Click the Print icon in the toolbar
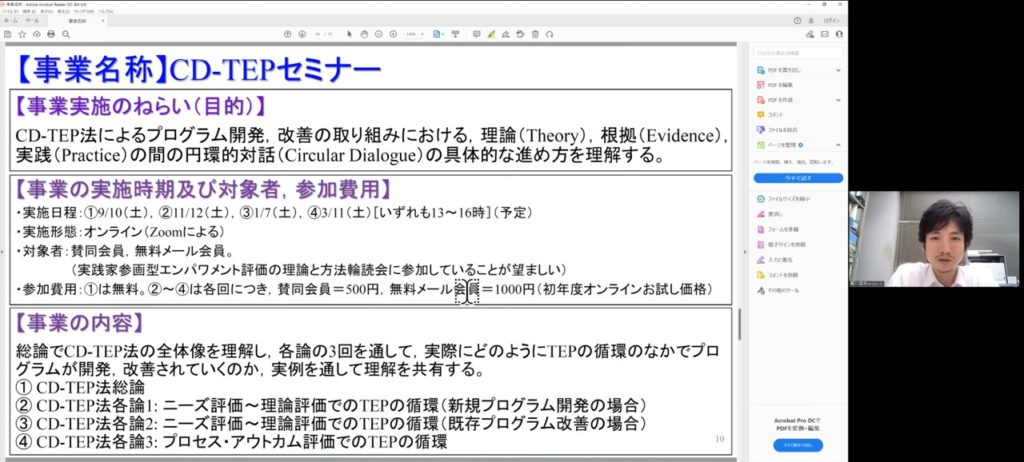This screenshot has height=462, width=1024. (x=50, y=33)
